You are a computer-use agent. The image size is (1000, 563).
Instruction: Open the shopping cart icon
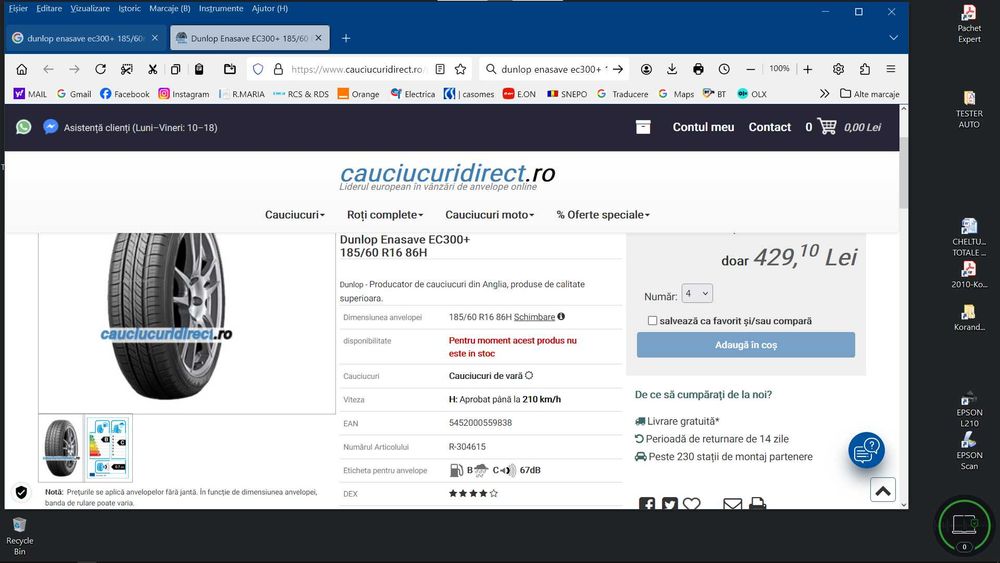(827, 126)
